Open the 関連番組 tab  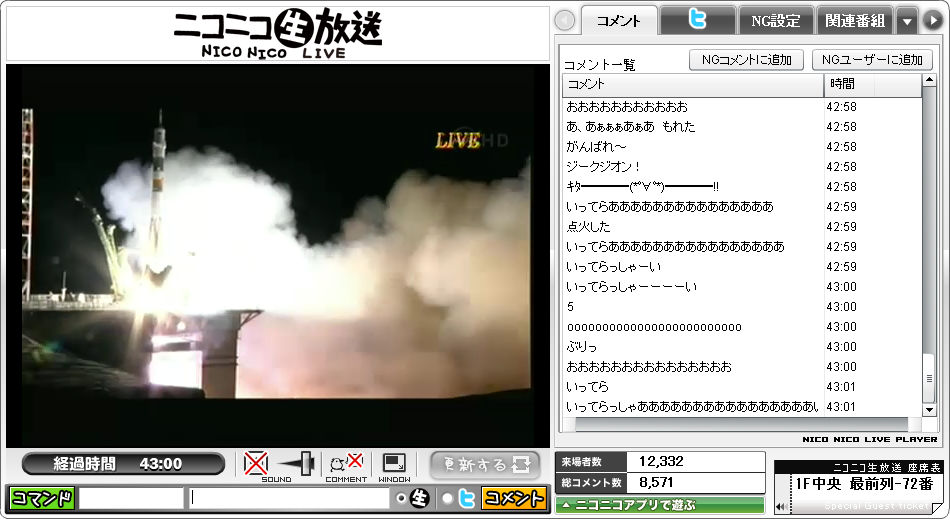point(855,21)
